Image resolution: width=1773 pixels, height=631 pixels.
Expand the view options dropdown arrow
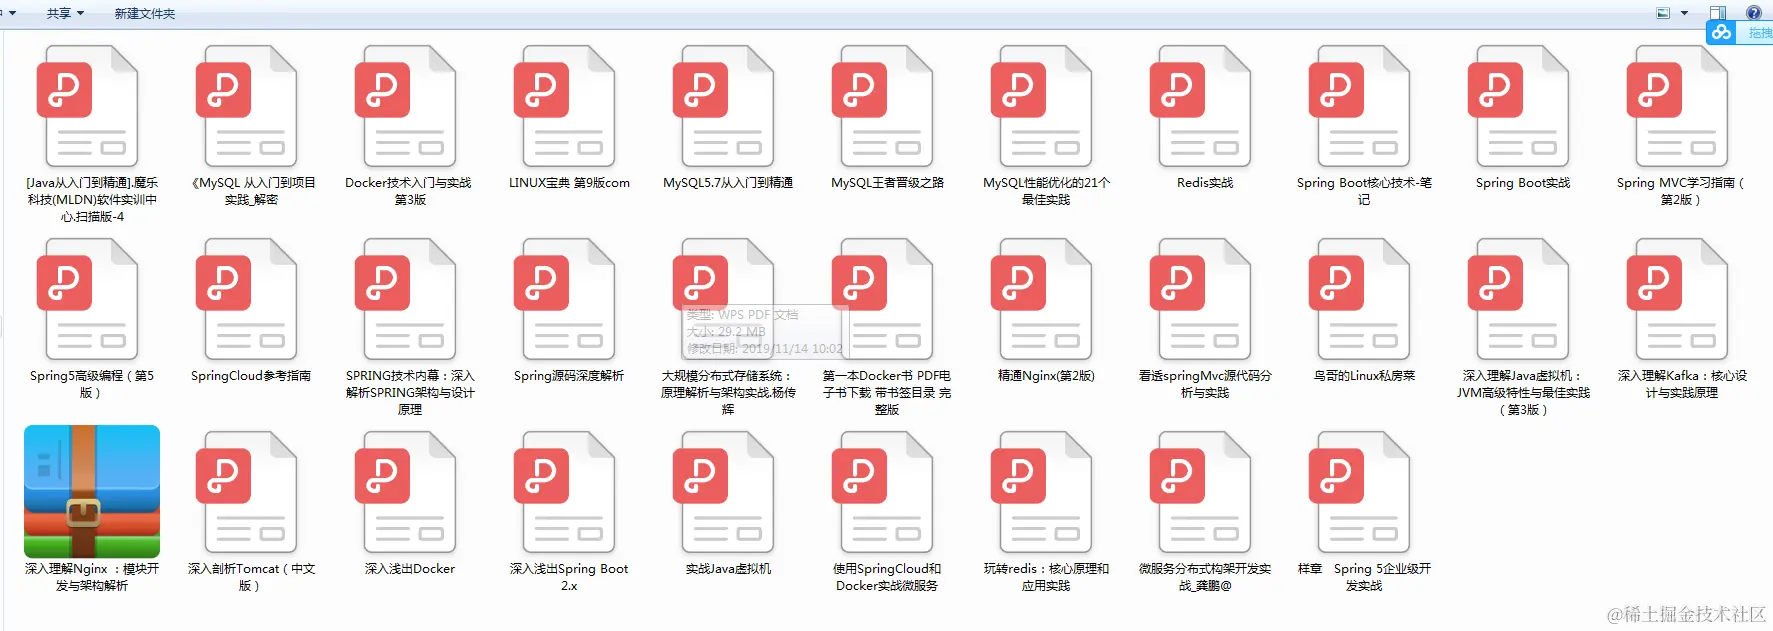point(1684,13)
